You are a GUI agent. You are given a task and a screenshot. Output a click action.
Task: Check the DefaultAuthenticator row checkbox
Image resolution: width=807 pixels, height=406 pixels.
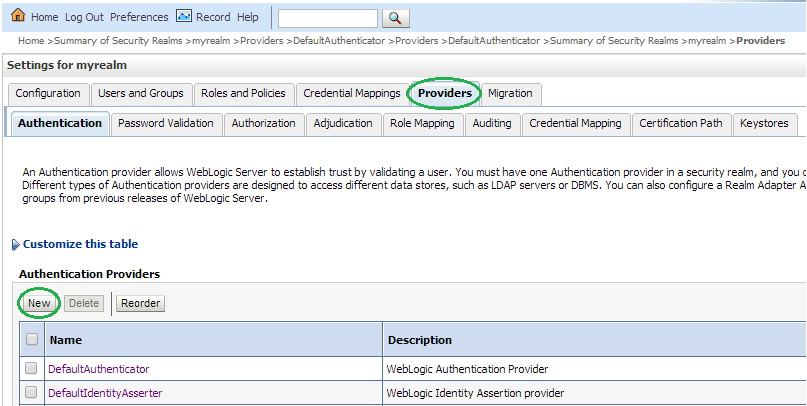tap(31, 368)
